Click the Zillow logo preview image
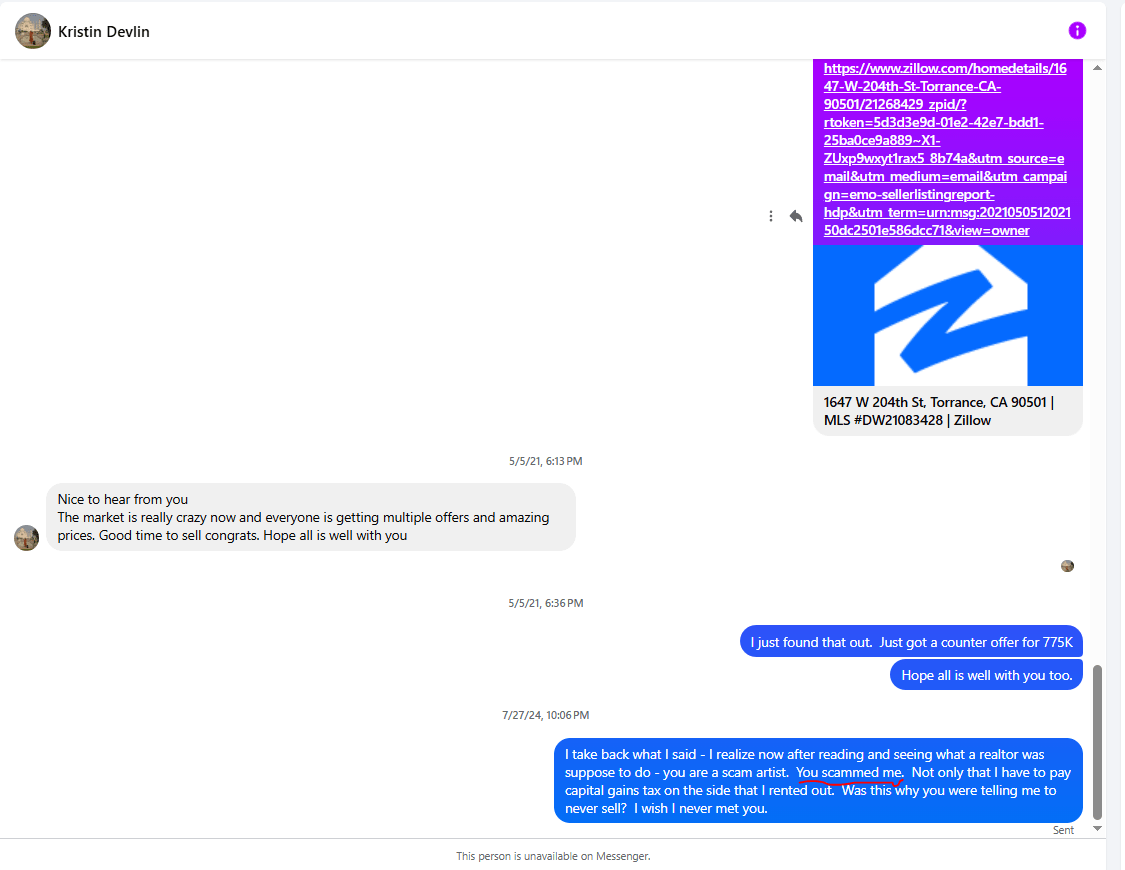1125x870 pixels. [x=948, y=316]
